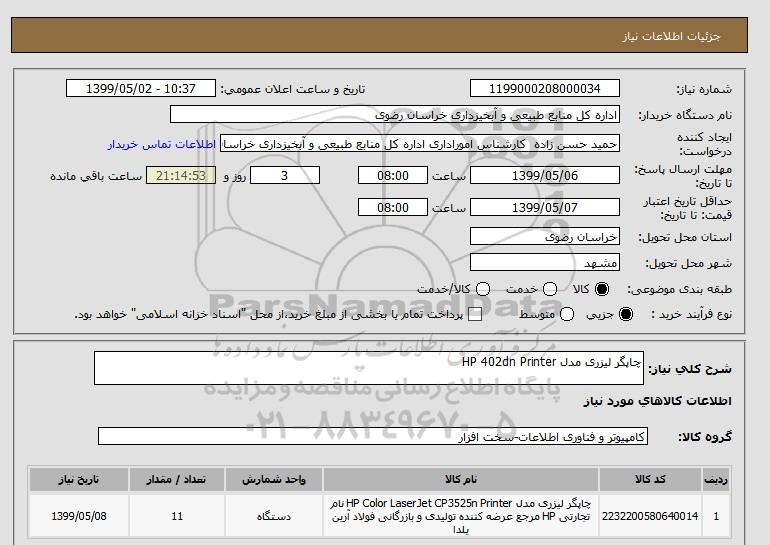Click the نام کالا column header
The image size is (770, 545).
(x=461, y=480)
